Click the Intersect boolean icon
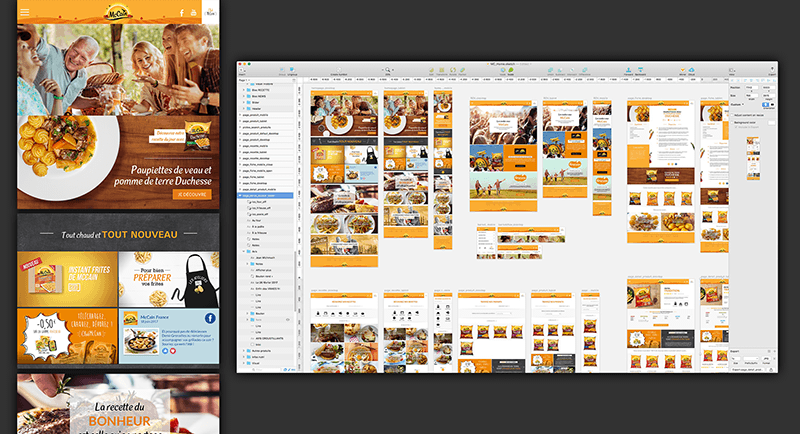Viewport: 800px width, 434px height. coord(572,70)
